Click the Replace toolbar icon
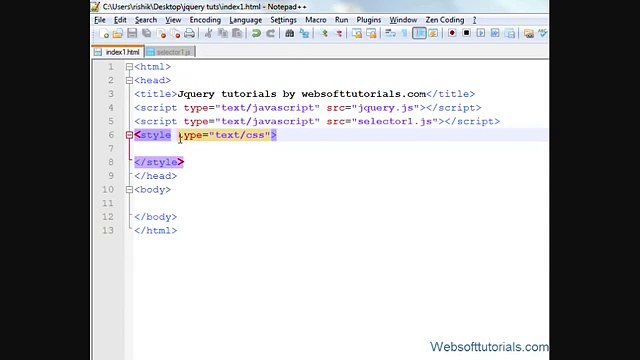Image resolution: width=640 pixels, height=360 pixels. [304, 33]
